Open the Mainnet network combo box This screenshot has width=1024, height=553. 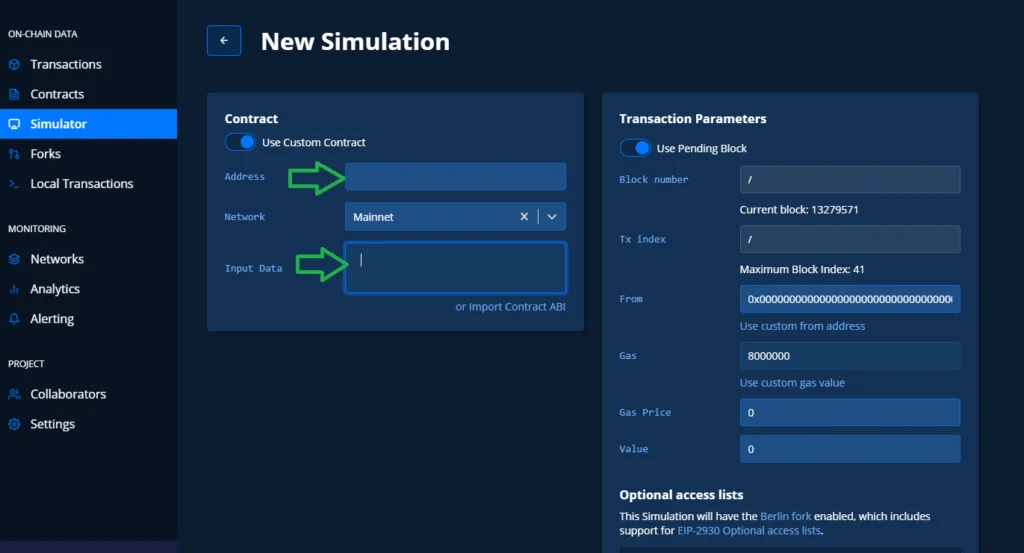coord(455,217)
